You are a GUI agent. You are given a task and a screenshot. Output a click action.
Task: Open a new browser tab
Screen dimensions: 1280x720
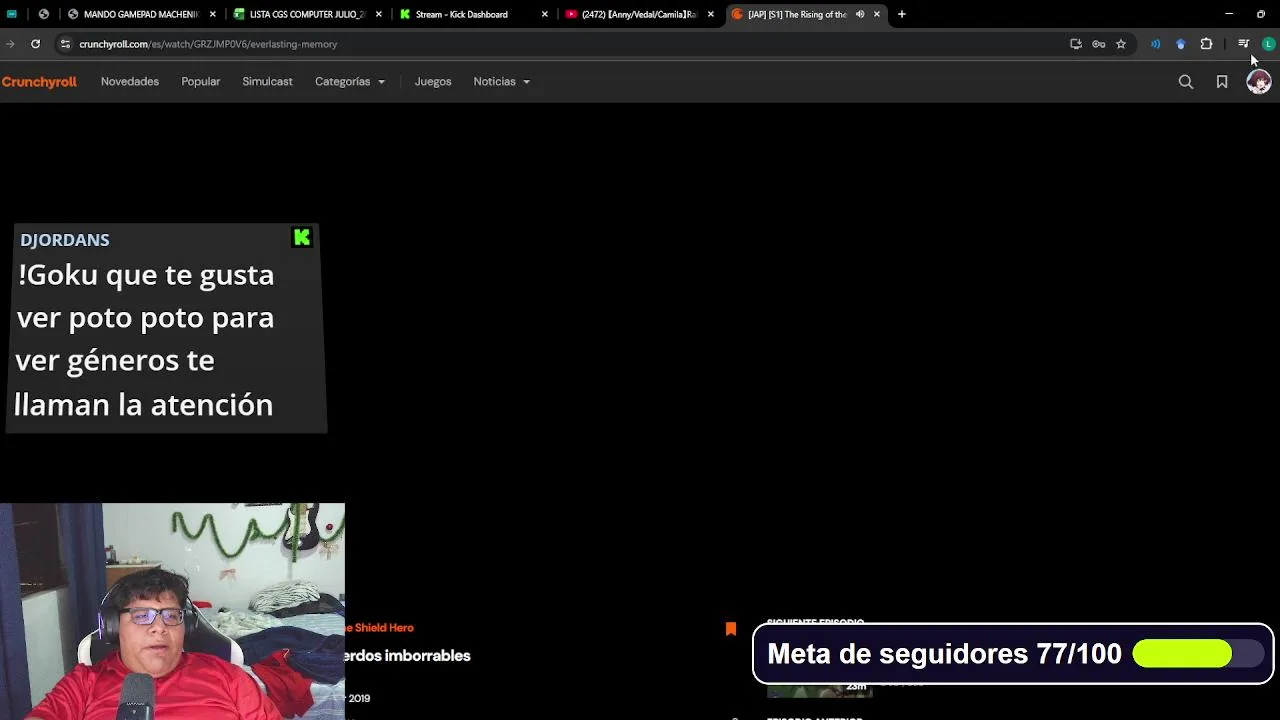click(901, 14)
